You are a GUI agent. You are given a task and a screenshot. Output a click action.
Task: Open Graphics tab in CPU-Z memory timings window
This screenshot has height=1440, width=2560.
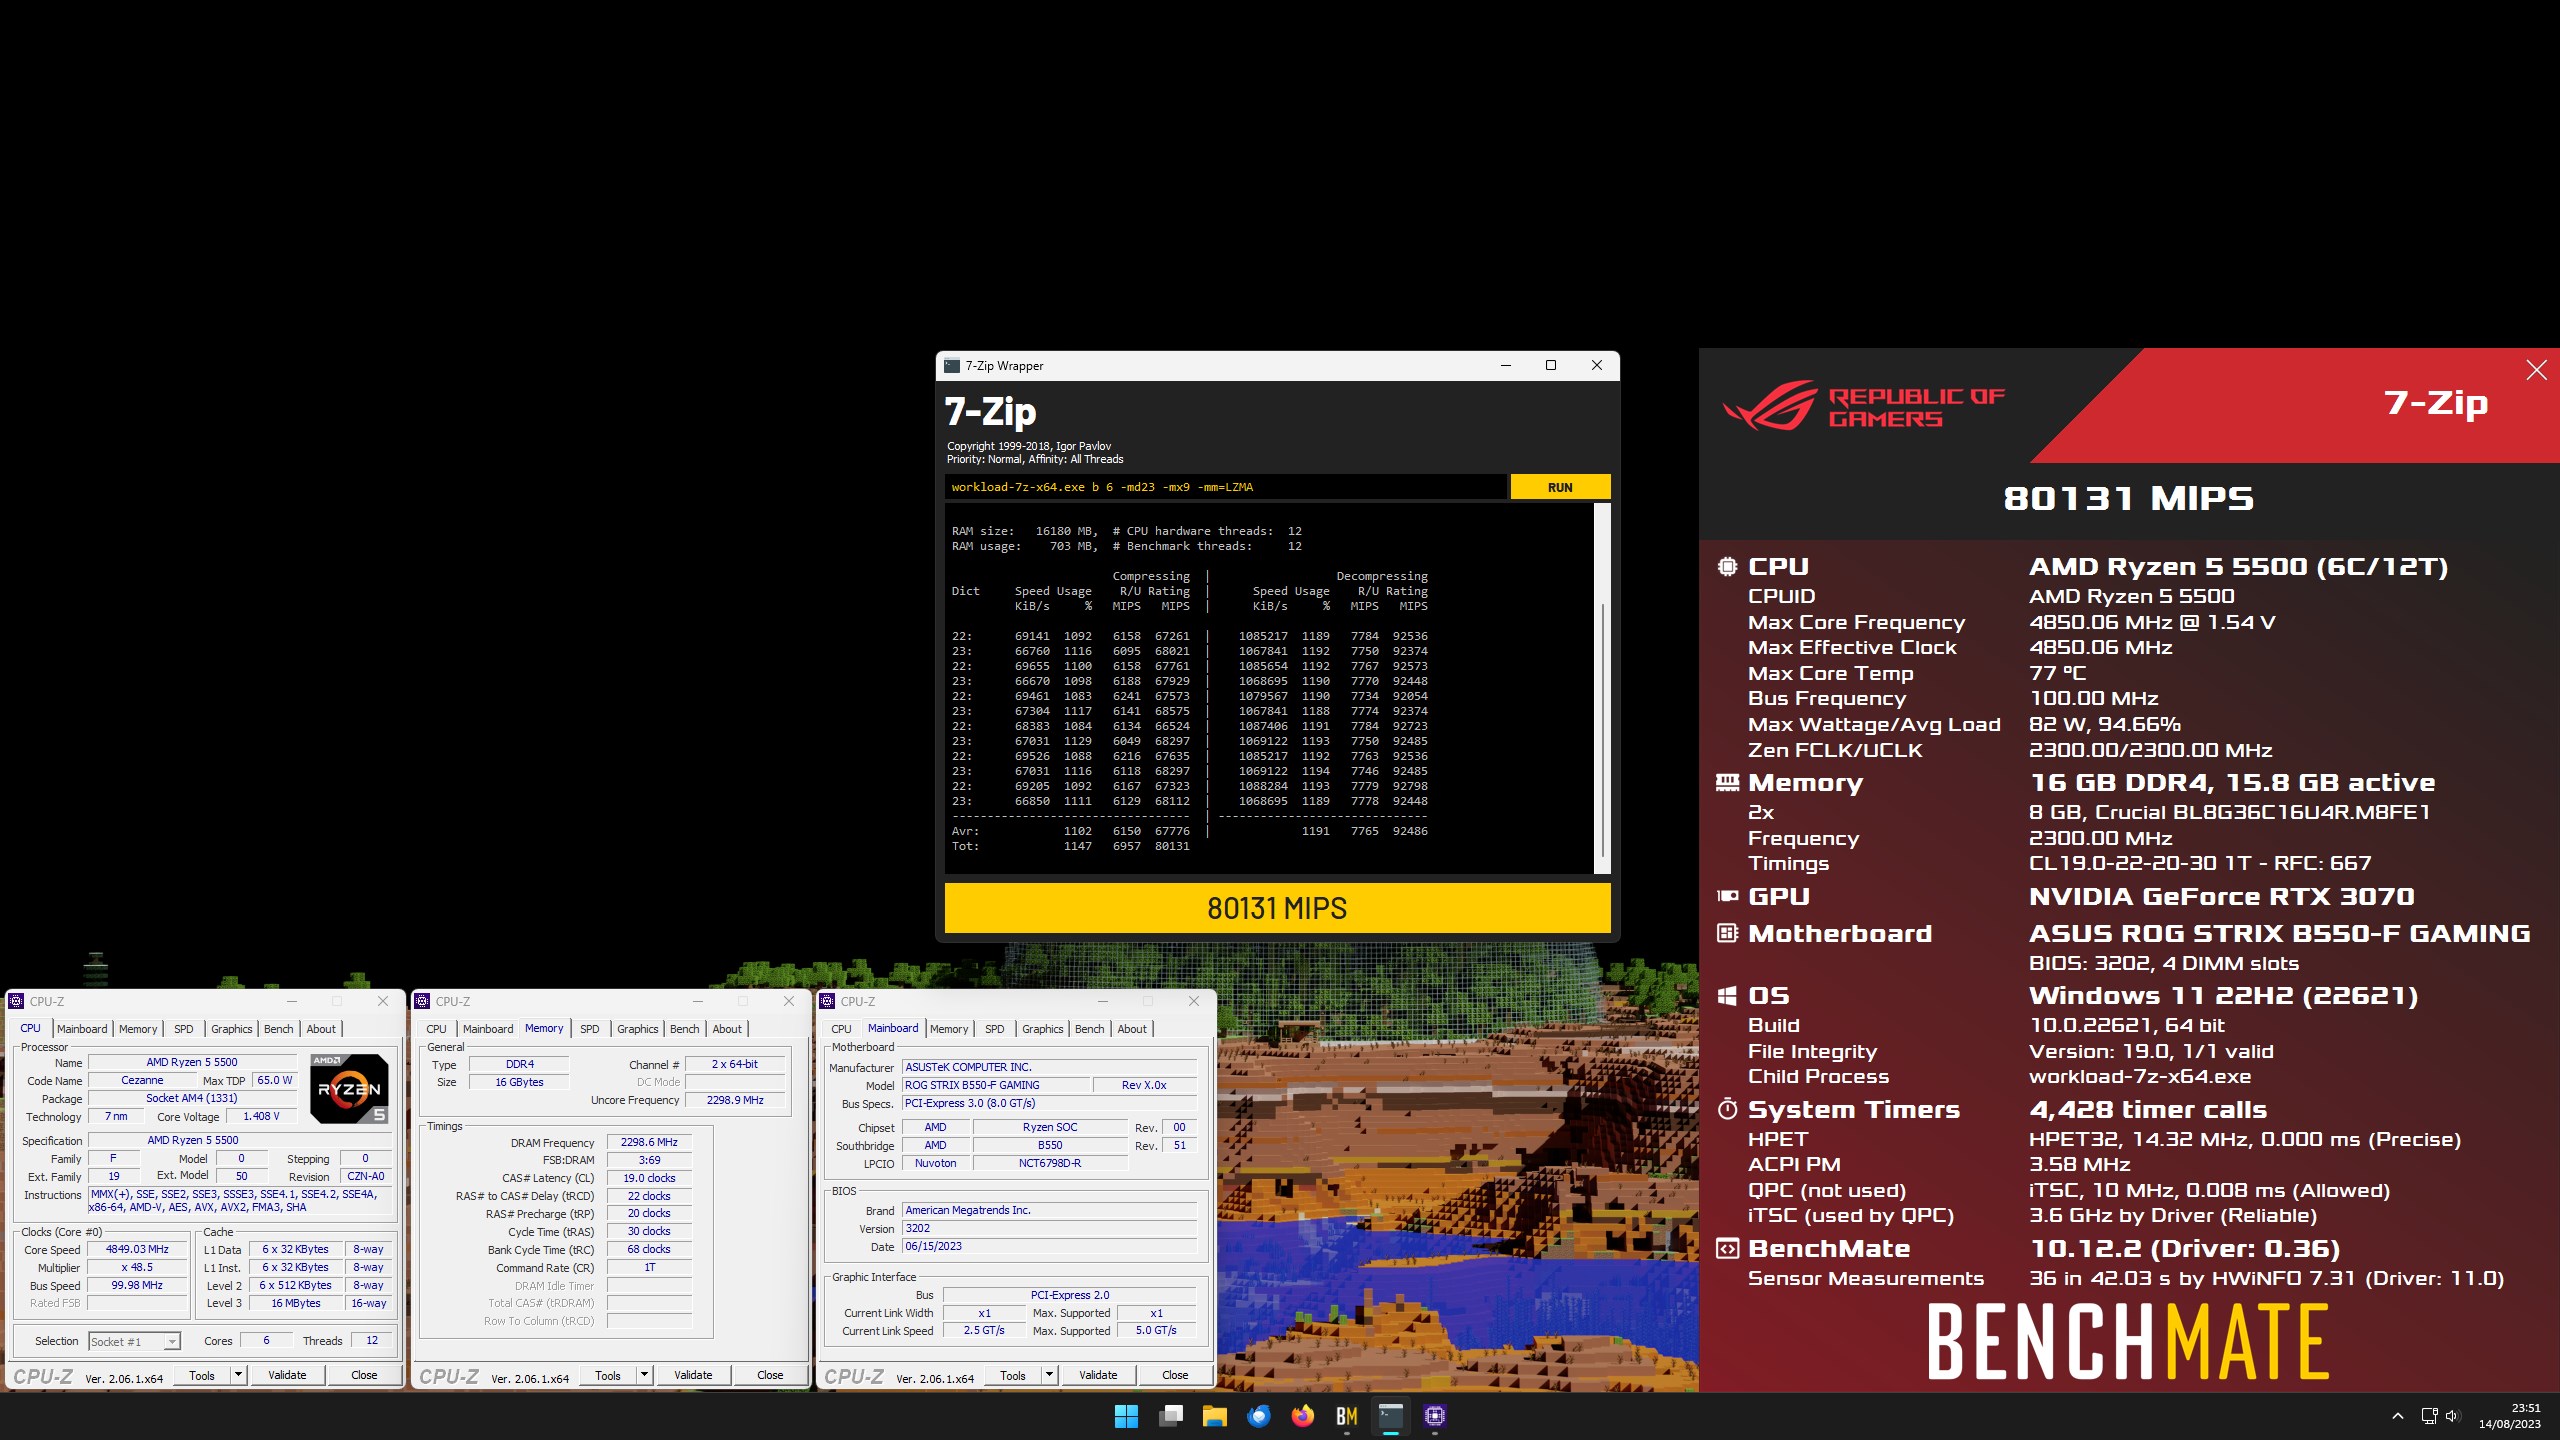click(x=638, y=1029)
